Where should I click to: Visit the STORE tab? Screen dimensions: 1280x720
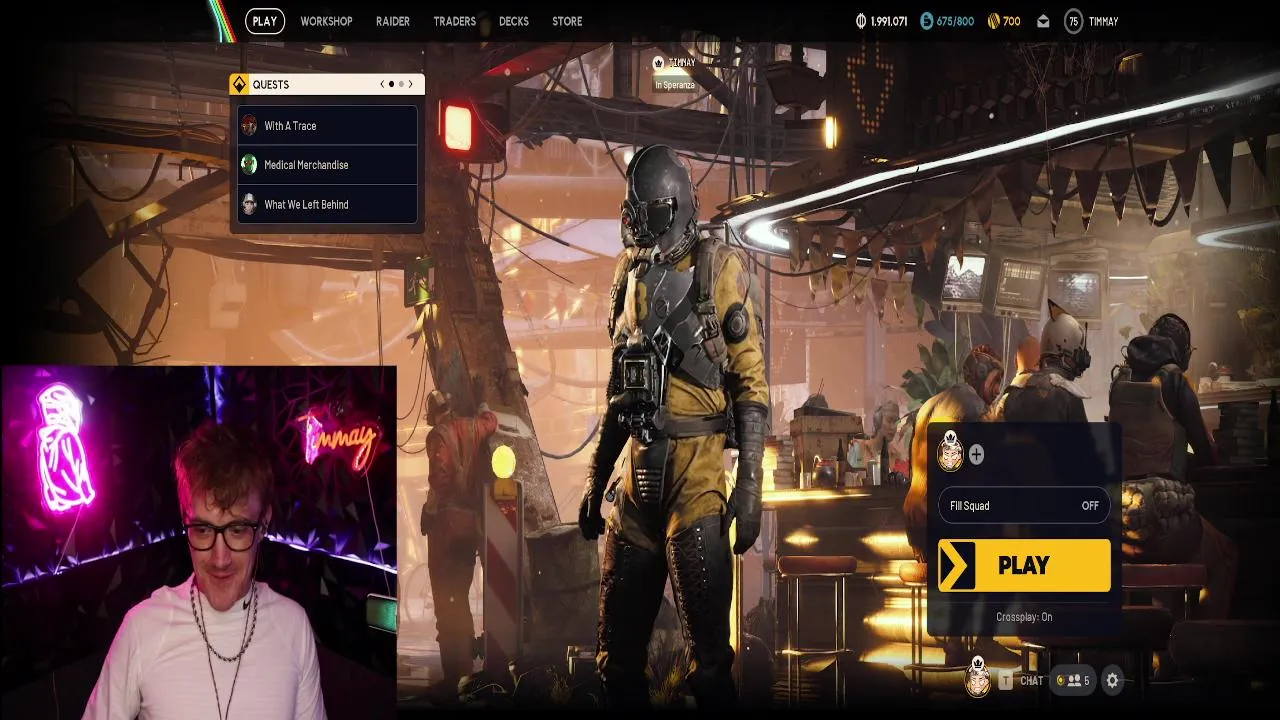coord(567,21)
